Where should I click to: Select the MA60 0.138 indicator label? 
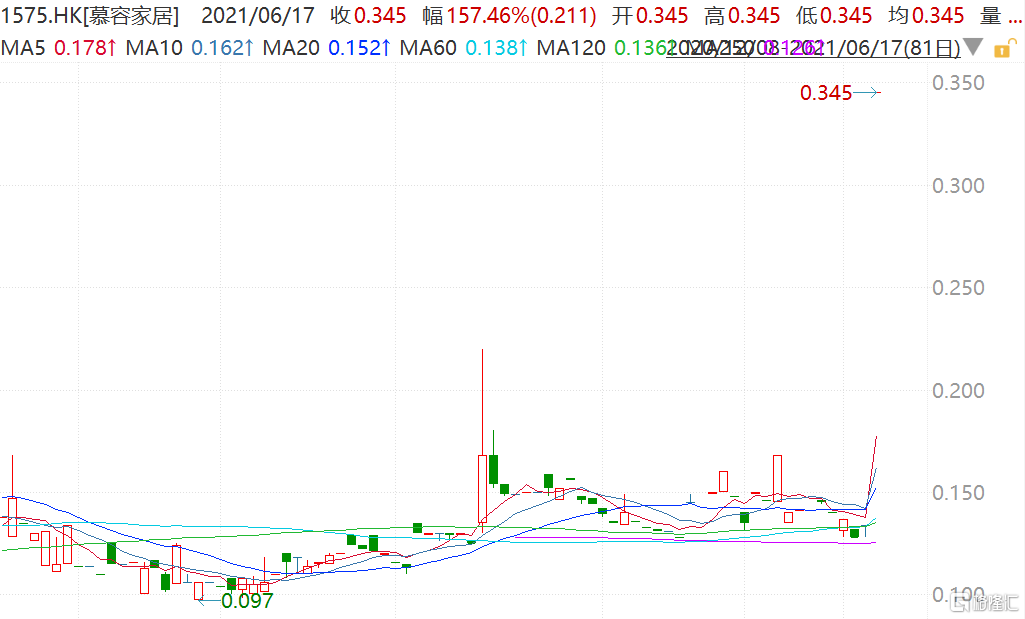[463, 48]
